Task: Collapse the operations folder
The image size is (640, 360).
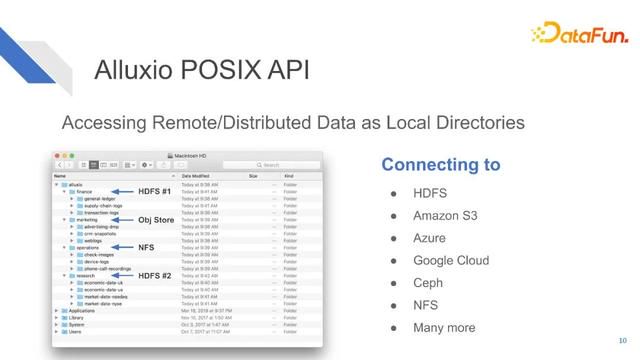Action: (64, 247)
